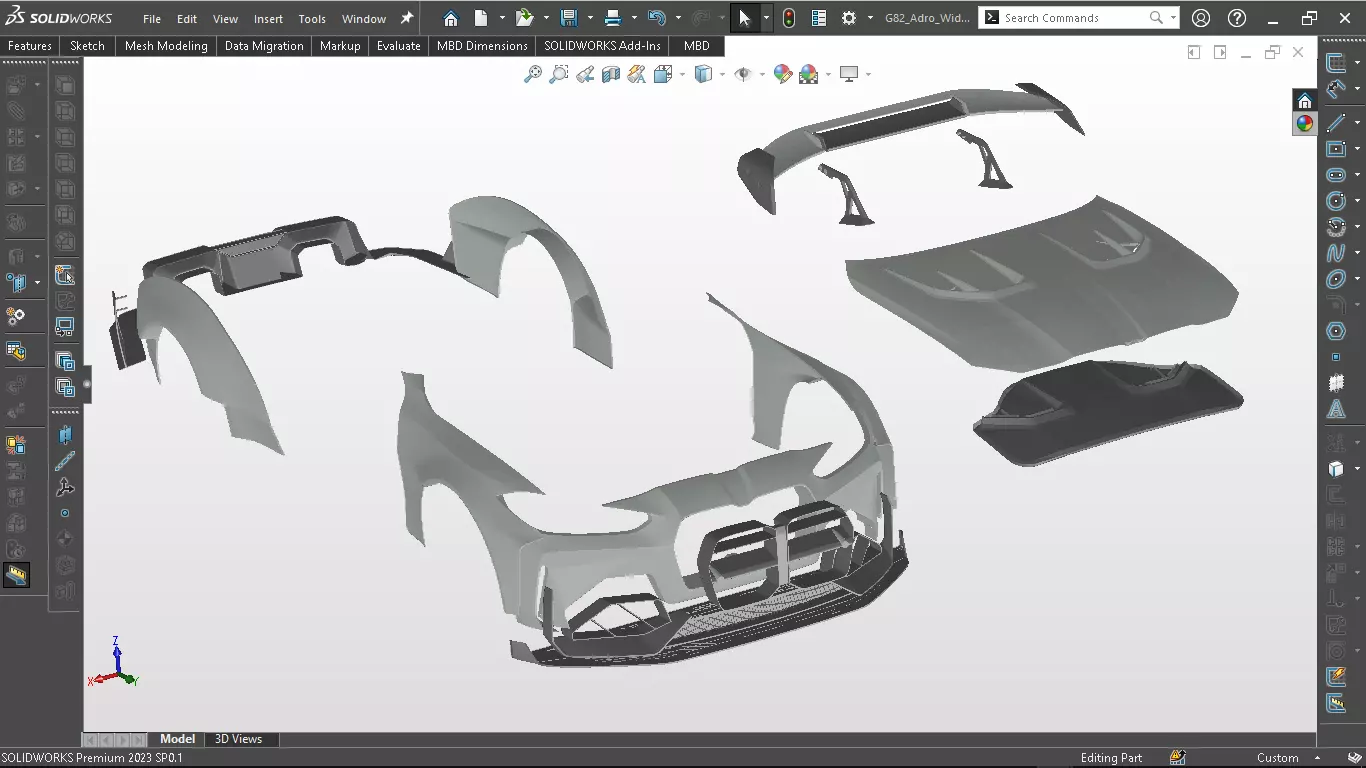Expand the New document dropdown arrow

pyautogui.click(x=502, y=18)
